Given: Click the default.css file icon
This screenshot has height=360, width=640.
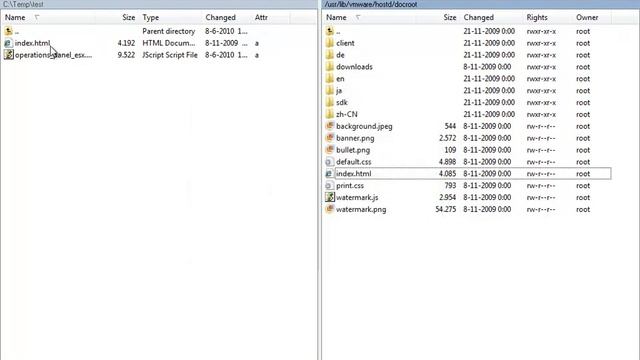Looking at the screenshot, I should pos(329,162).
